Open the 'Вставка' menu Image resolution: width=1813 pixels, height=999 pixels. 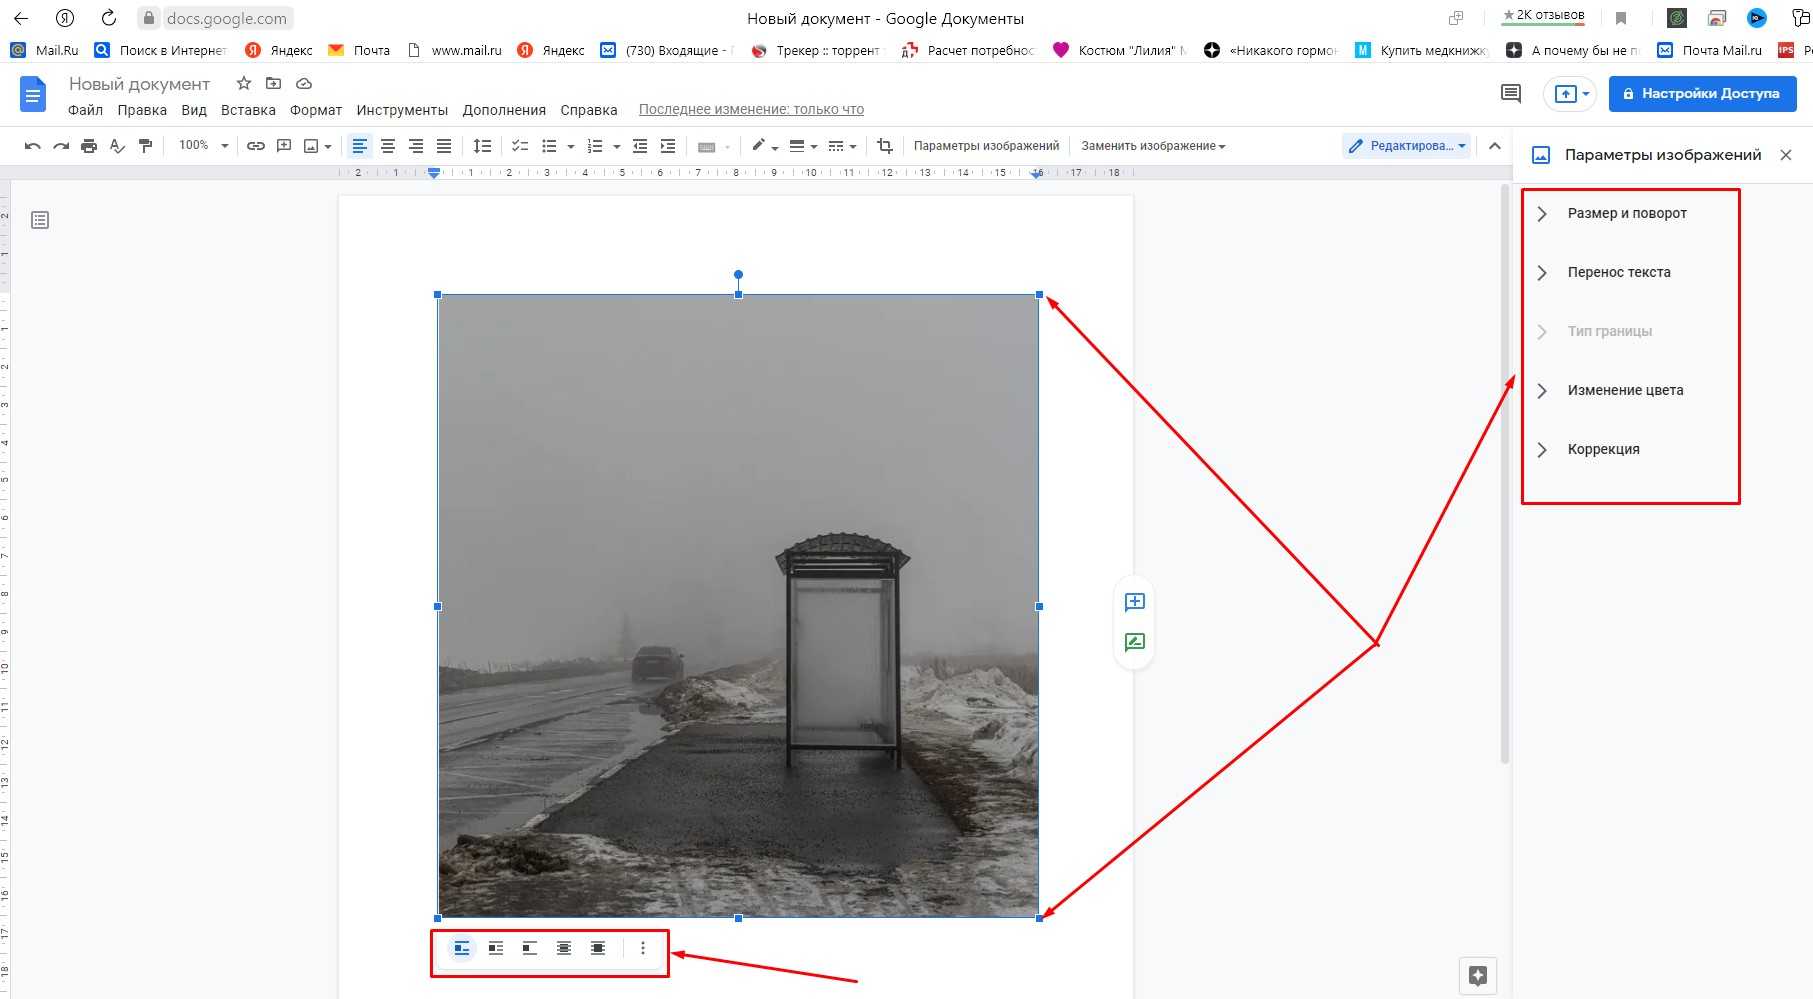point(248,110)
